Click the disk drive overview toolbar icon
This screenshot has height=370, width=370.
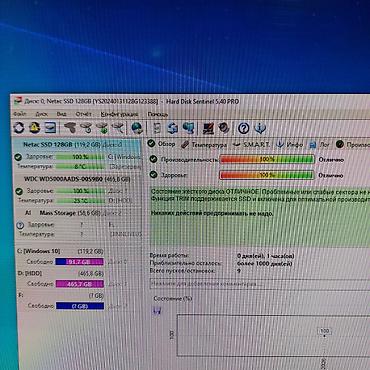50,128
